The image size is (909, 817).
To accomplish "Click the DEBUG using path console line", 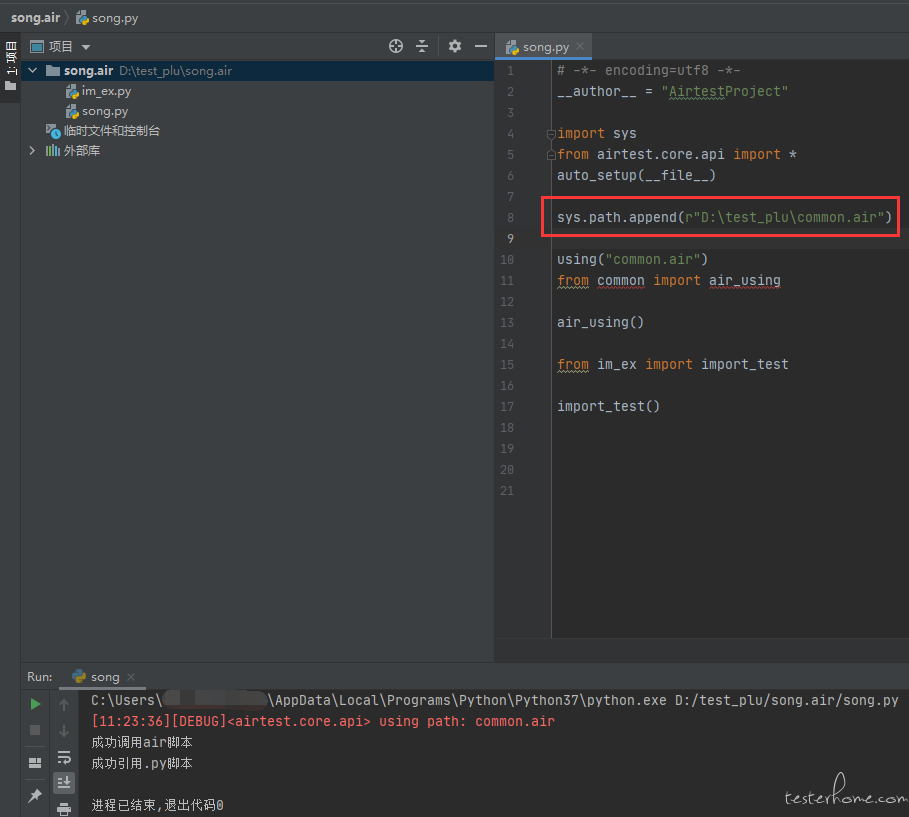I will [x=323, y=721].
